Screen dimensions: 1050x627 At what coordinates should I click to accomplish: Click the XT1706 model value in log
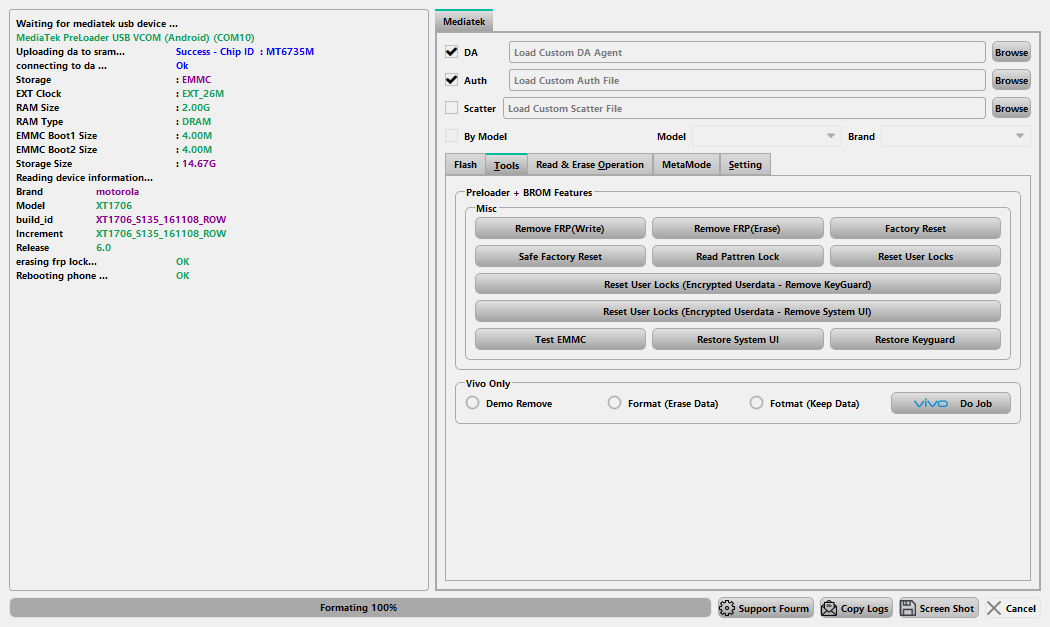[x=114, y=206]
